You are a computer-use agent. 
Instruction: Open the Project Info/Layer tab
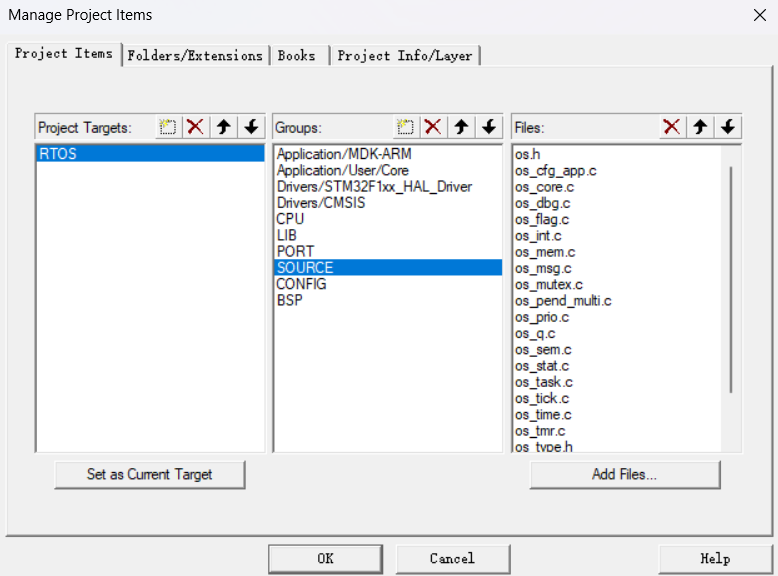pyautogui.click(x=405, y=56)
